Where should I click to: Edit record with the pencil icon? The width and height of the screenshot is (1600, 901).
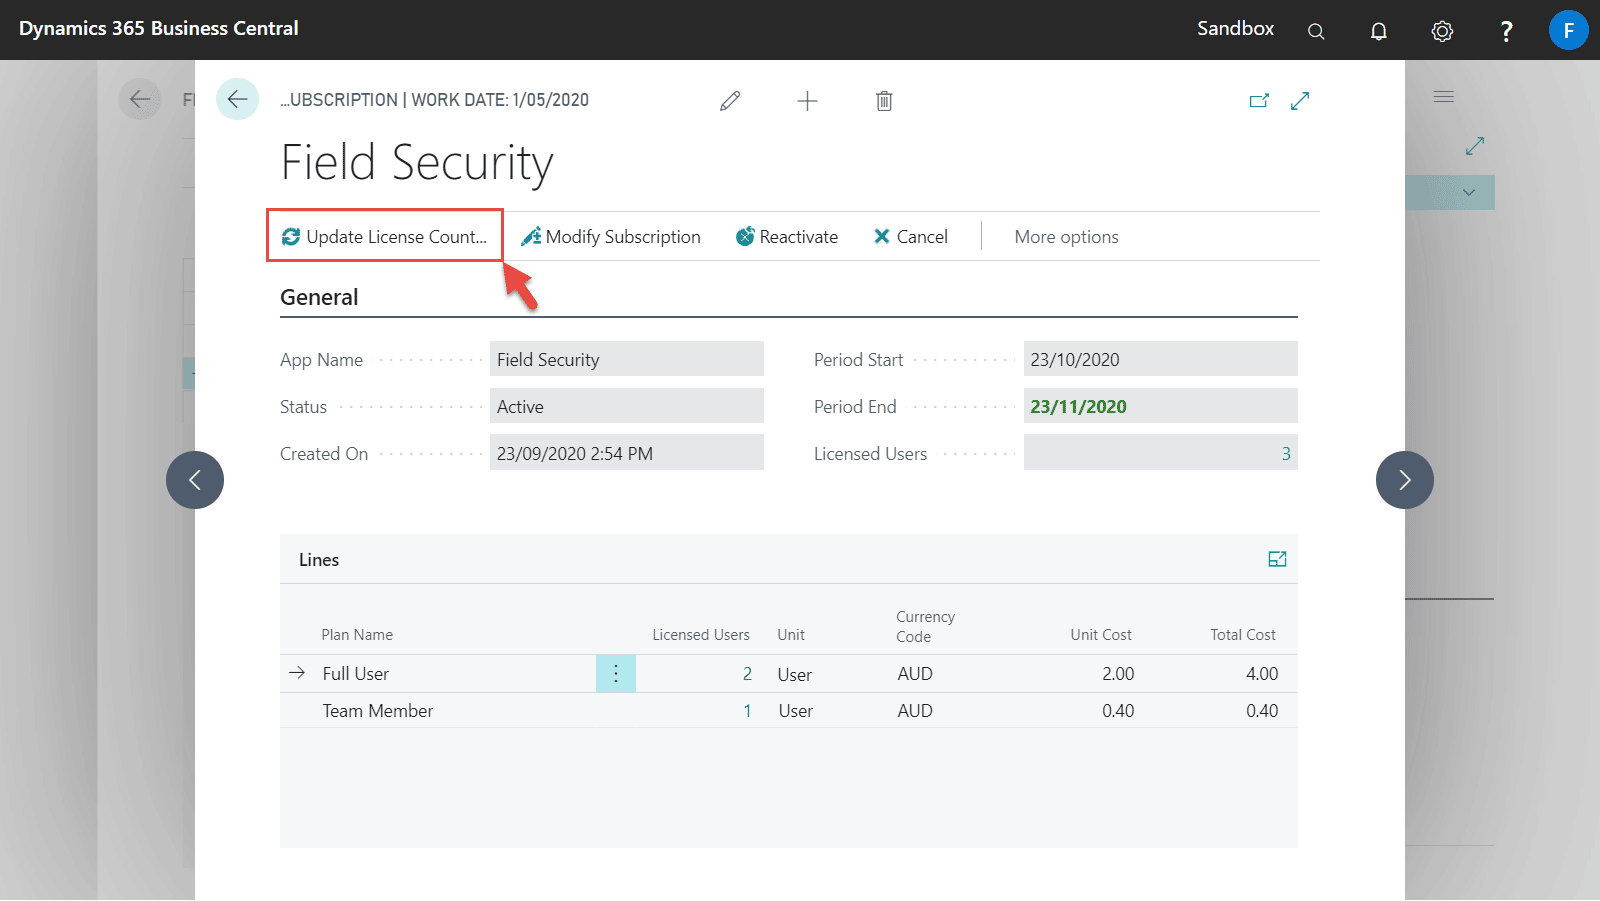pyautogui.click(x=730, y=101)
